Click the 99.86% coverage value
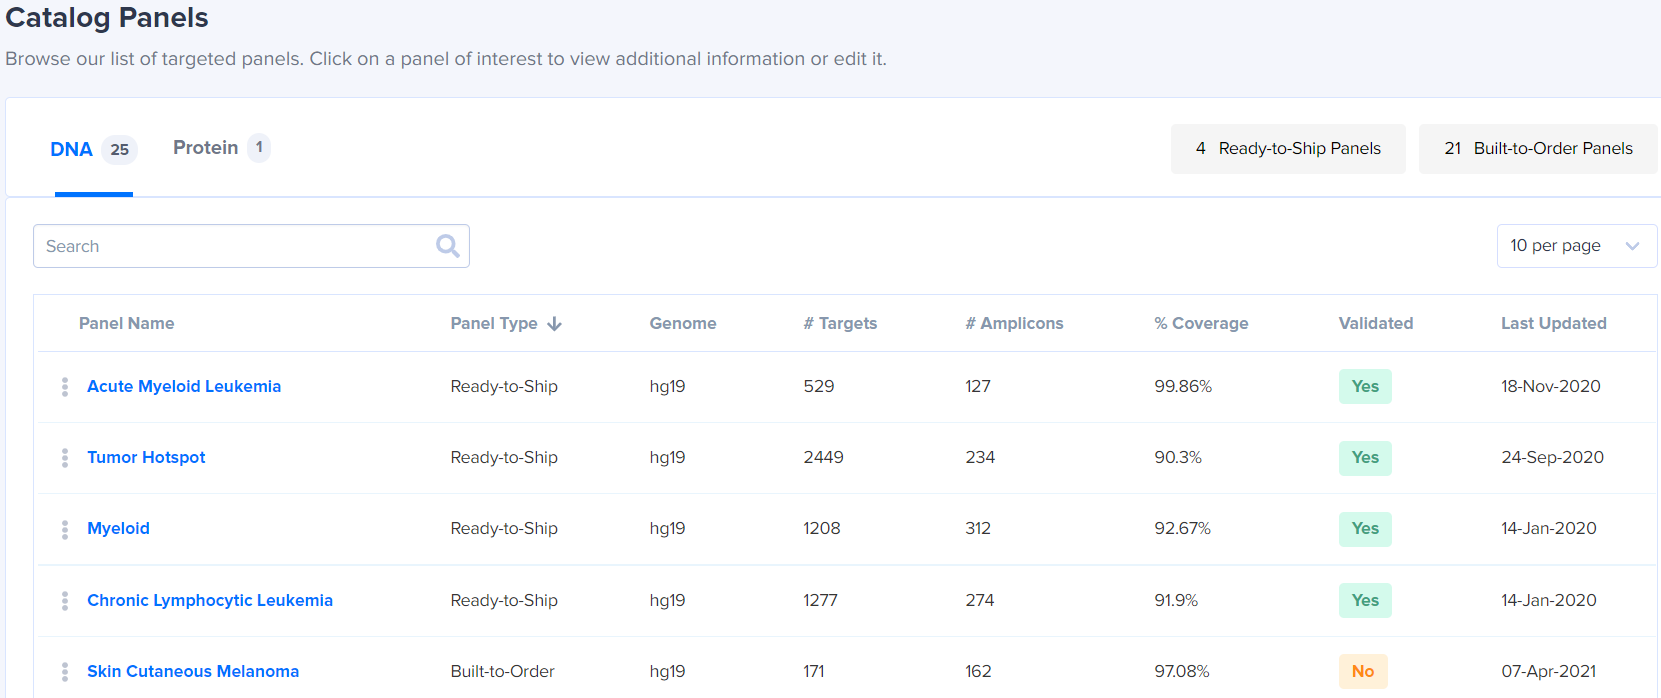The width and height of the screenshot is (1661, 698). coord(1183,387)
